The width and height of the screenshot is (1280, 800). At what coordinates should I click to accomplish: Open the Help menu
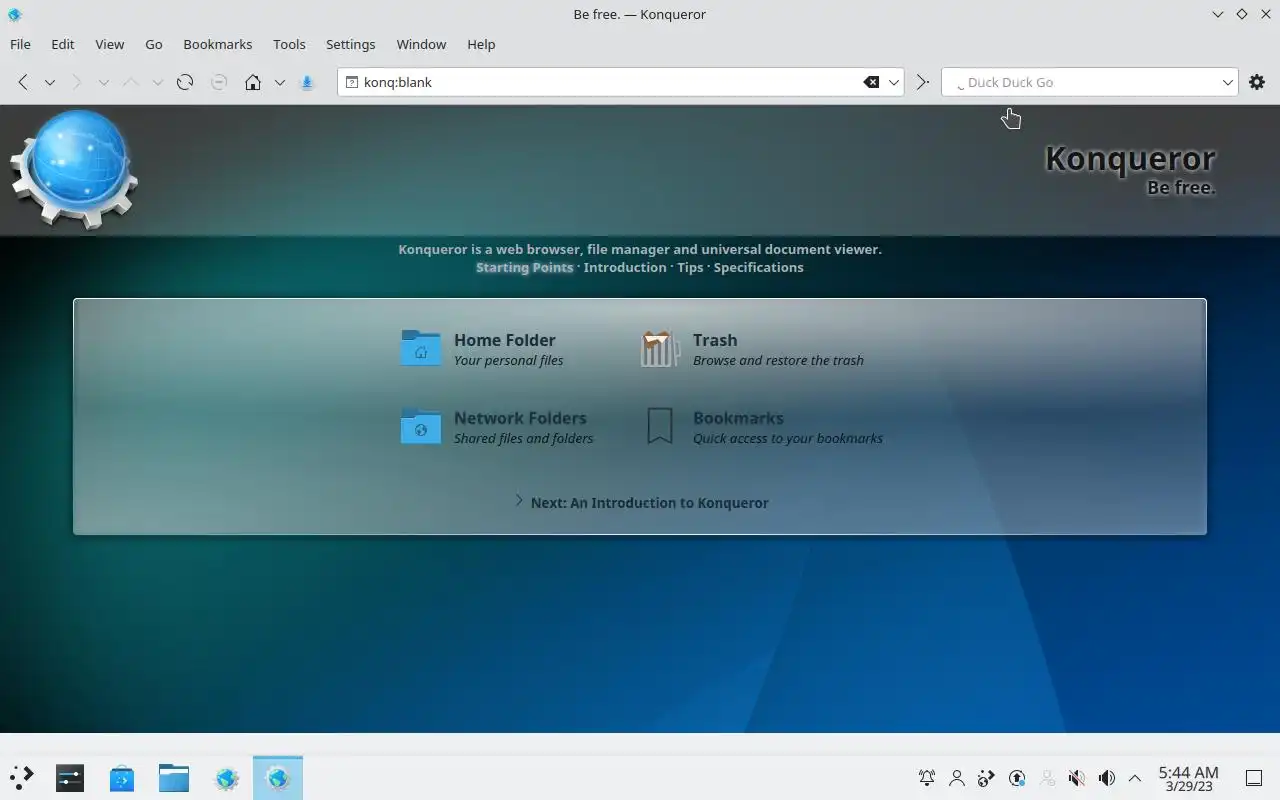point(481,44)
